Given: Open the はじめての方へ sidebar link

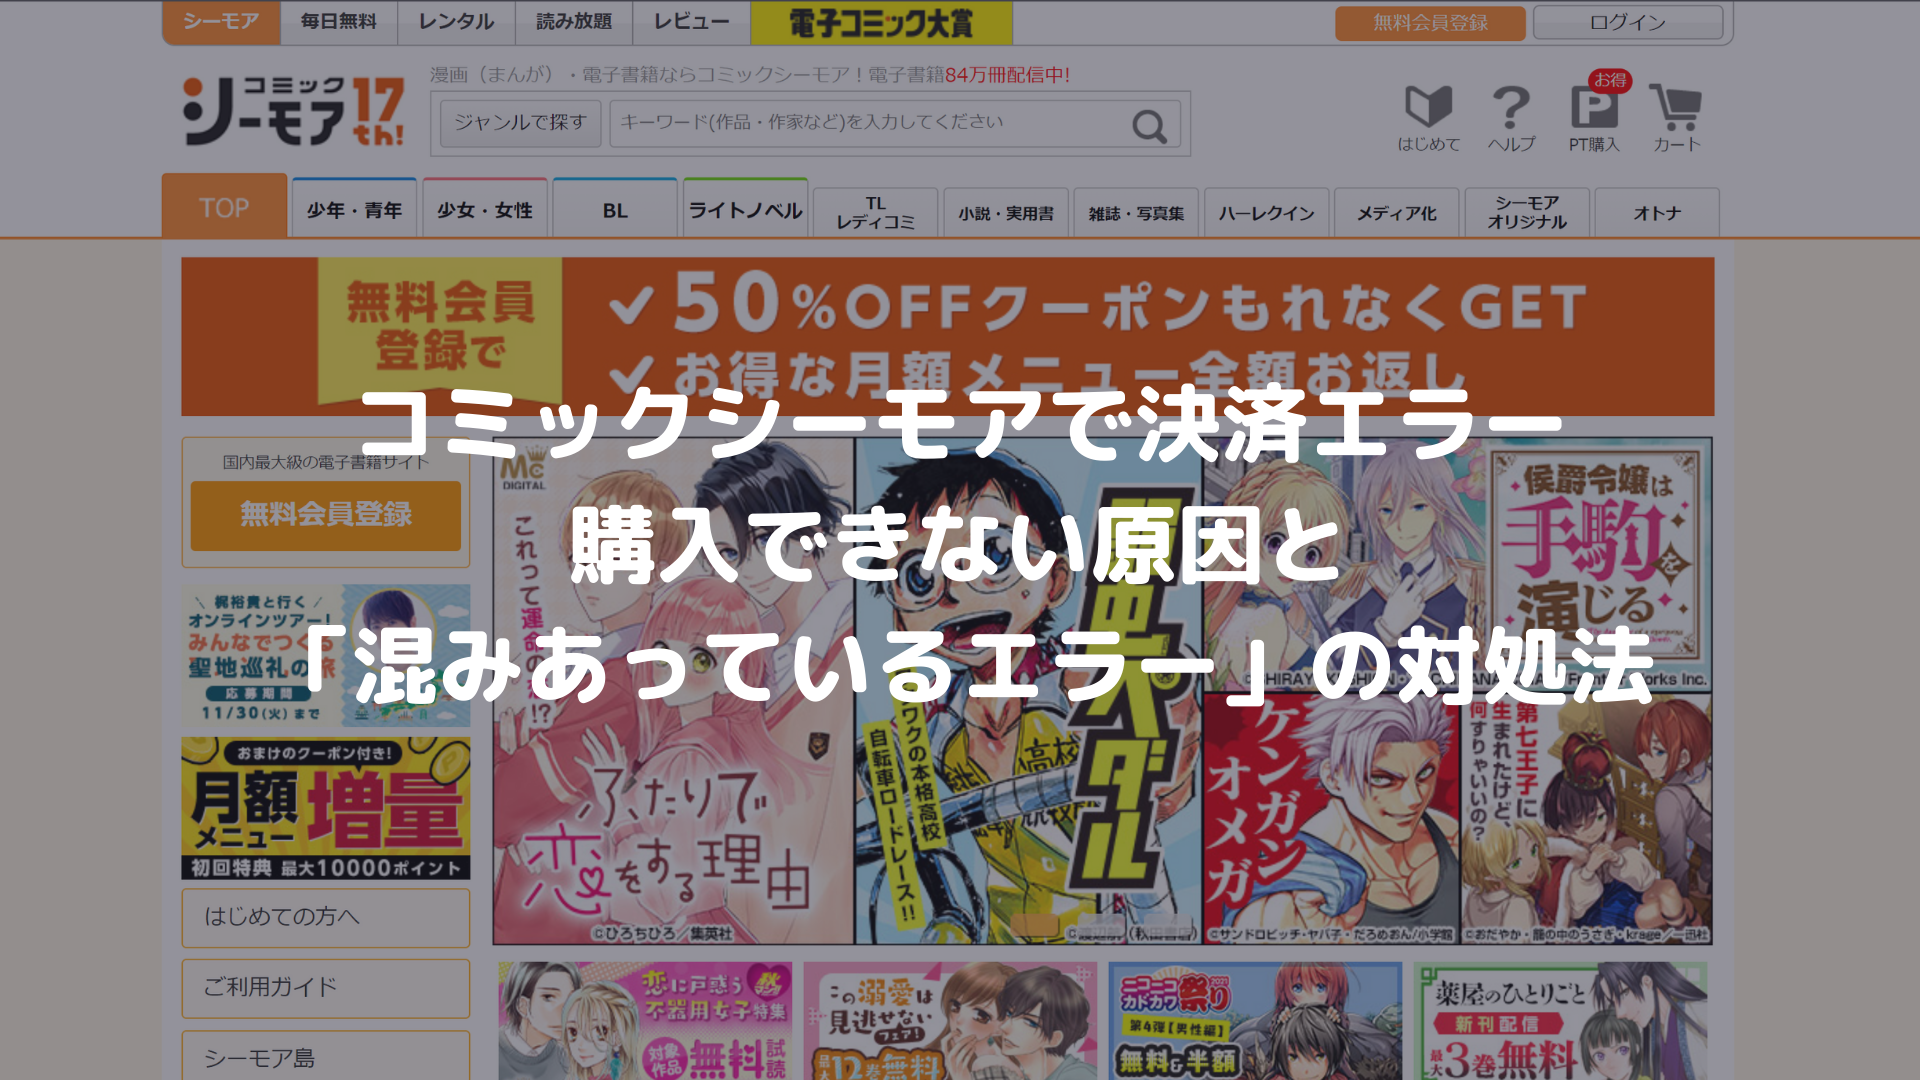Looking at the screenshot, I should 326,917.
